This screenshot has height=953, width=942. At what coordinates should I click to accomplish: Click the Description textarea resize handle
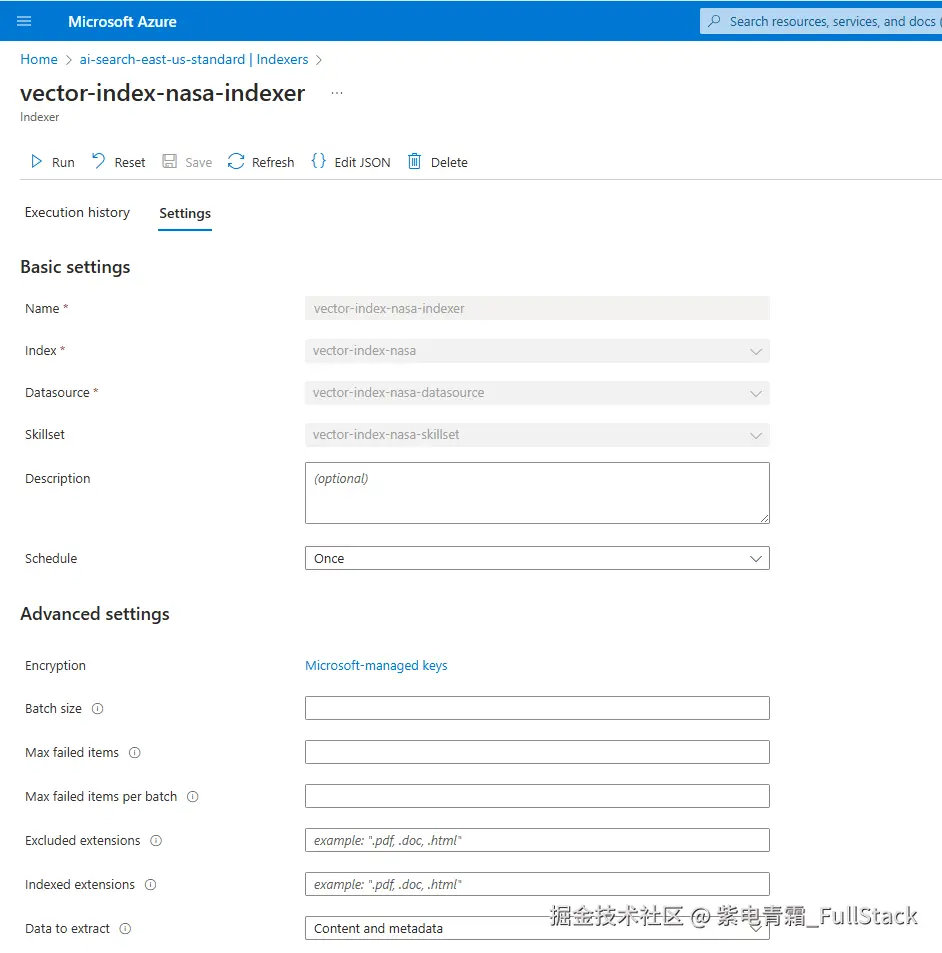click(x=765, y=518)
